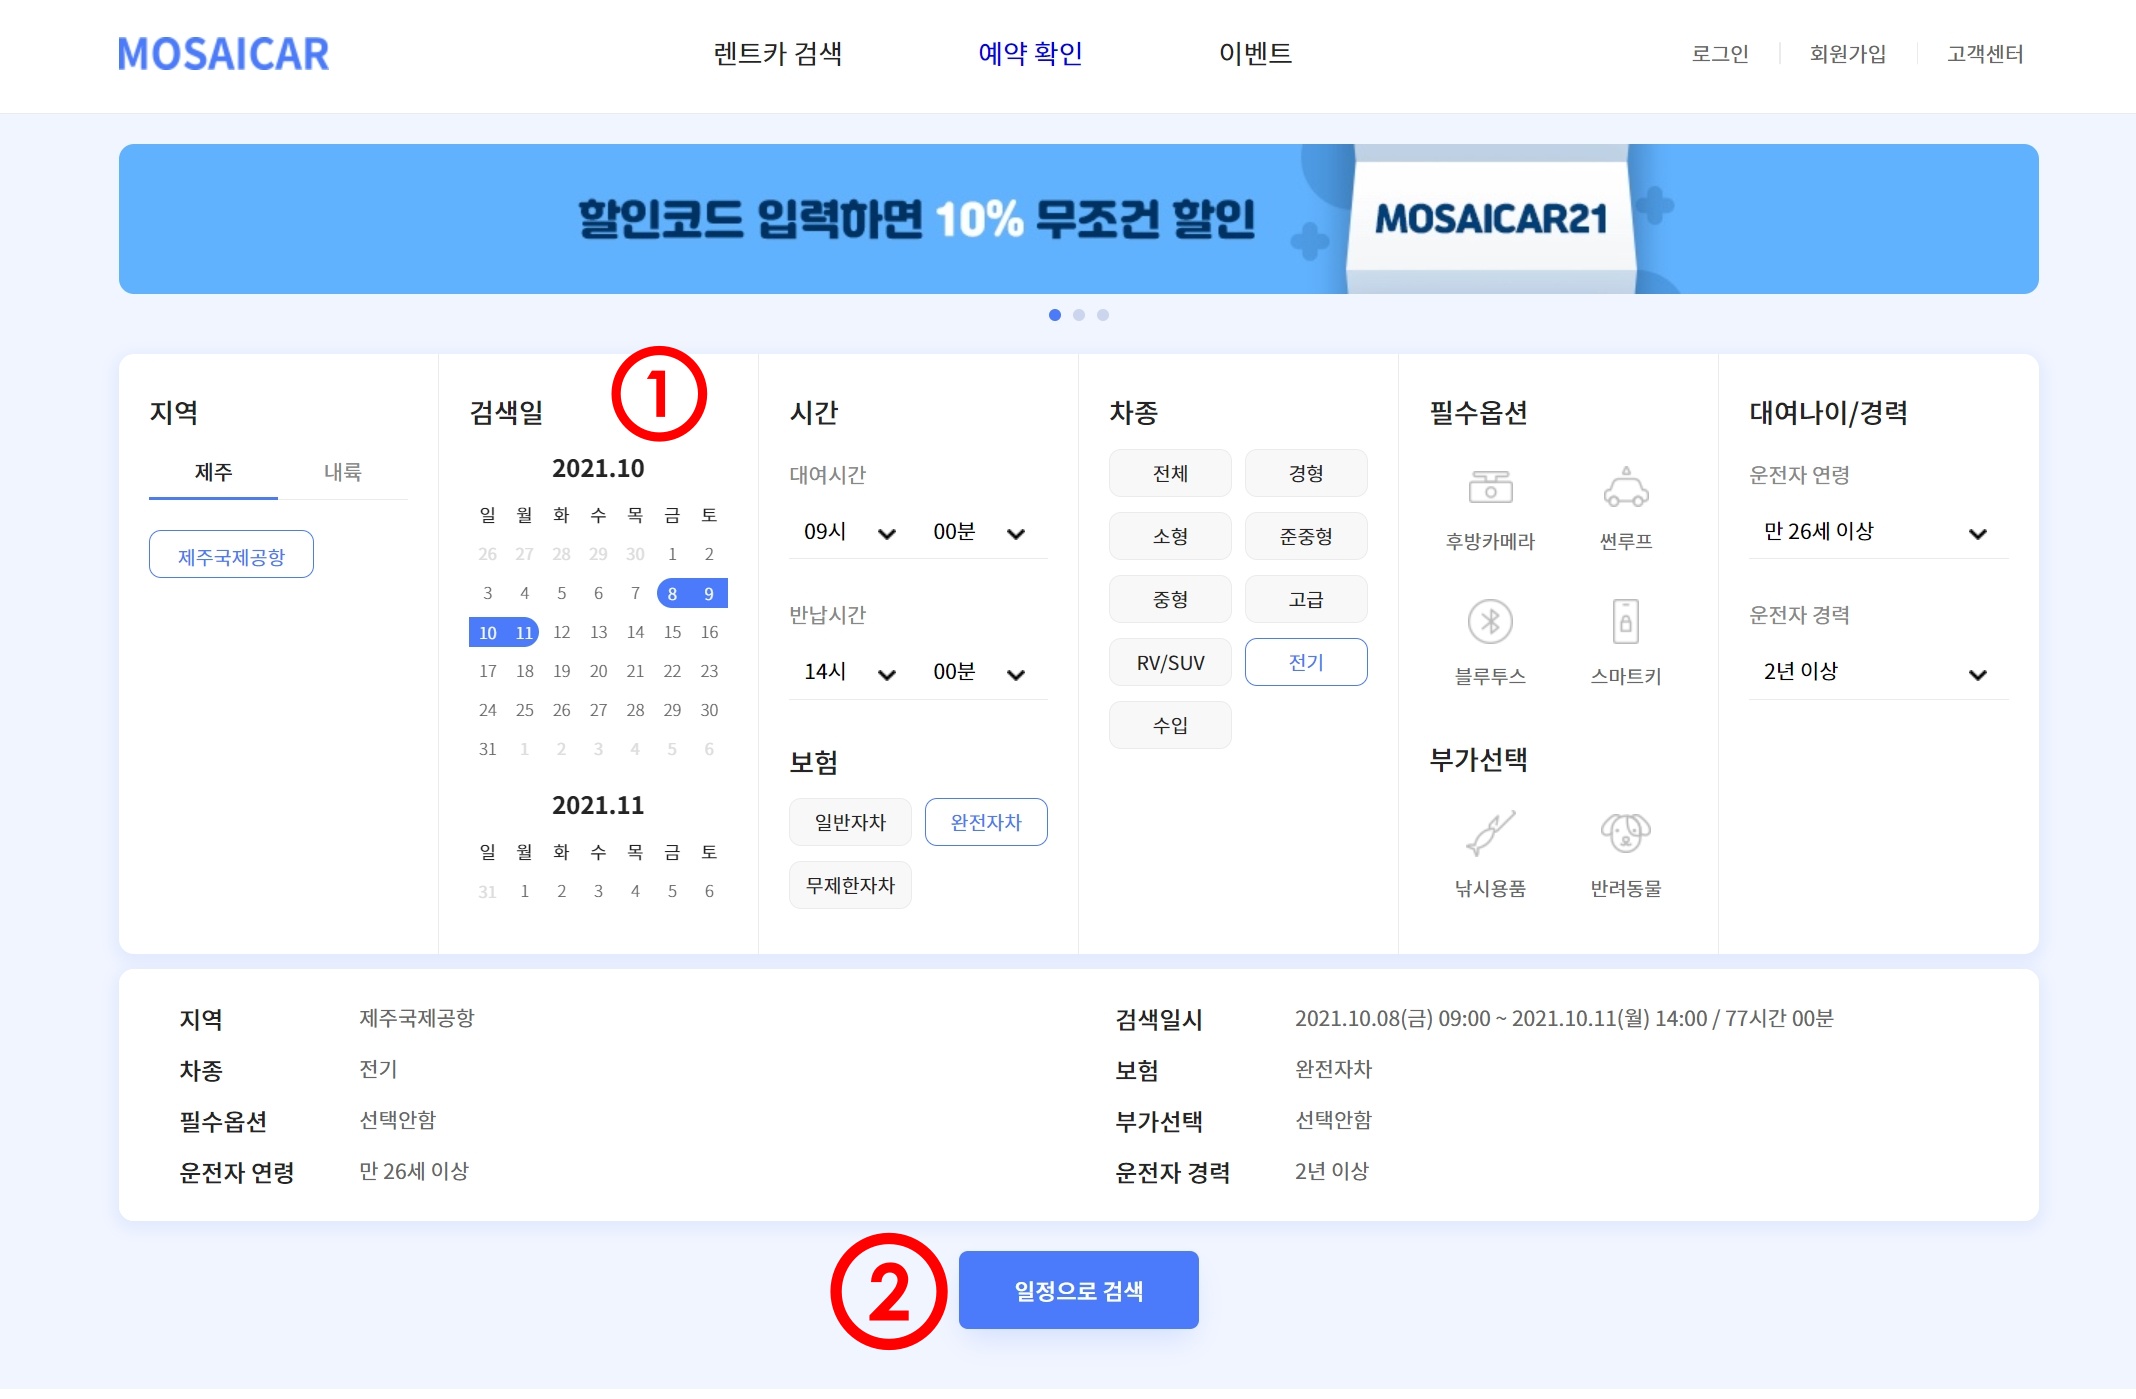2136x1399 pixels.
Task: Click the 제주국제공항 location chip
Action: tap(231, 553)
